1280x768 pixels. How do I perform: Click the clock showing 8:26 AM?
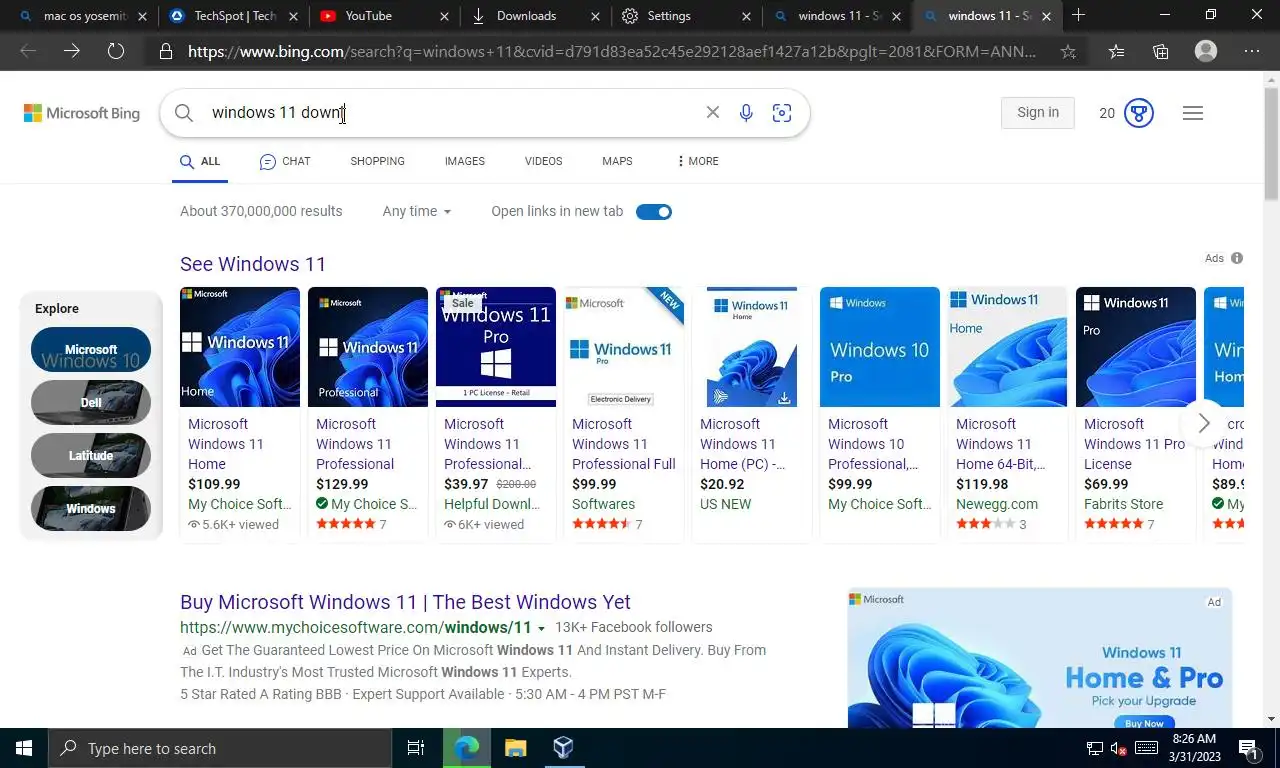[1194, 739]
